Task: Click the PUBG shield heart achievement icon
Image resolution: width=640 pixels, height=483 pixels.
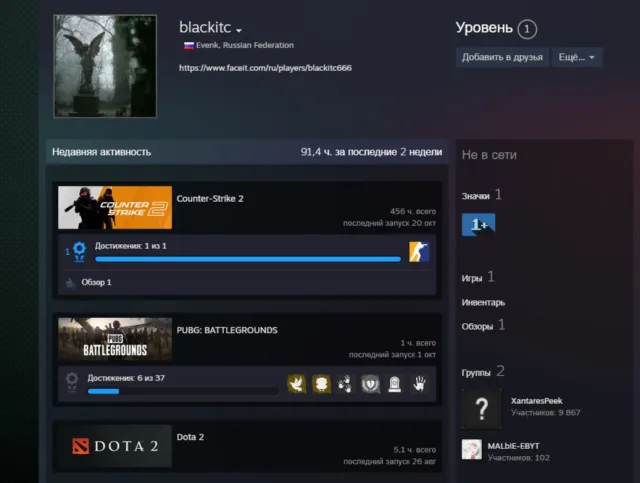Action: click(x=370, y=384)
